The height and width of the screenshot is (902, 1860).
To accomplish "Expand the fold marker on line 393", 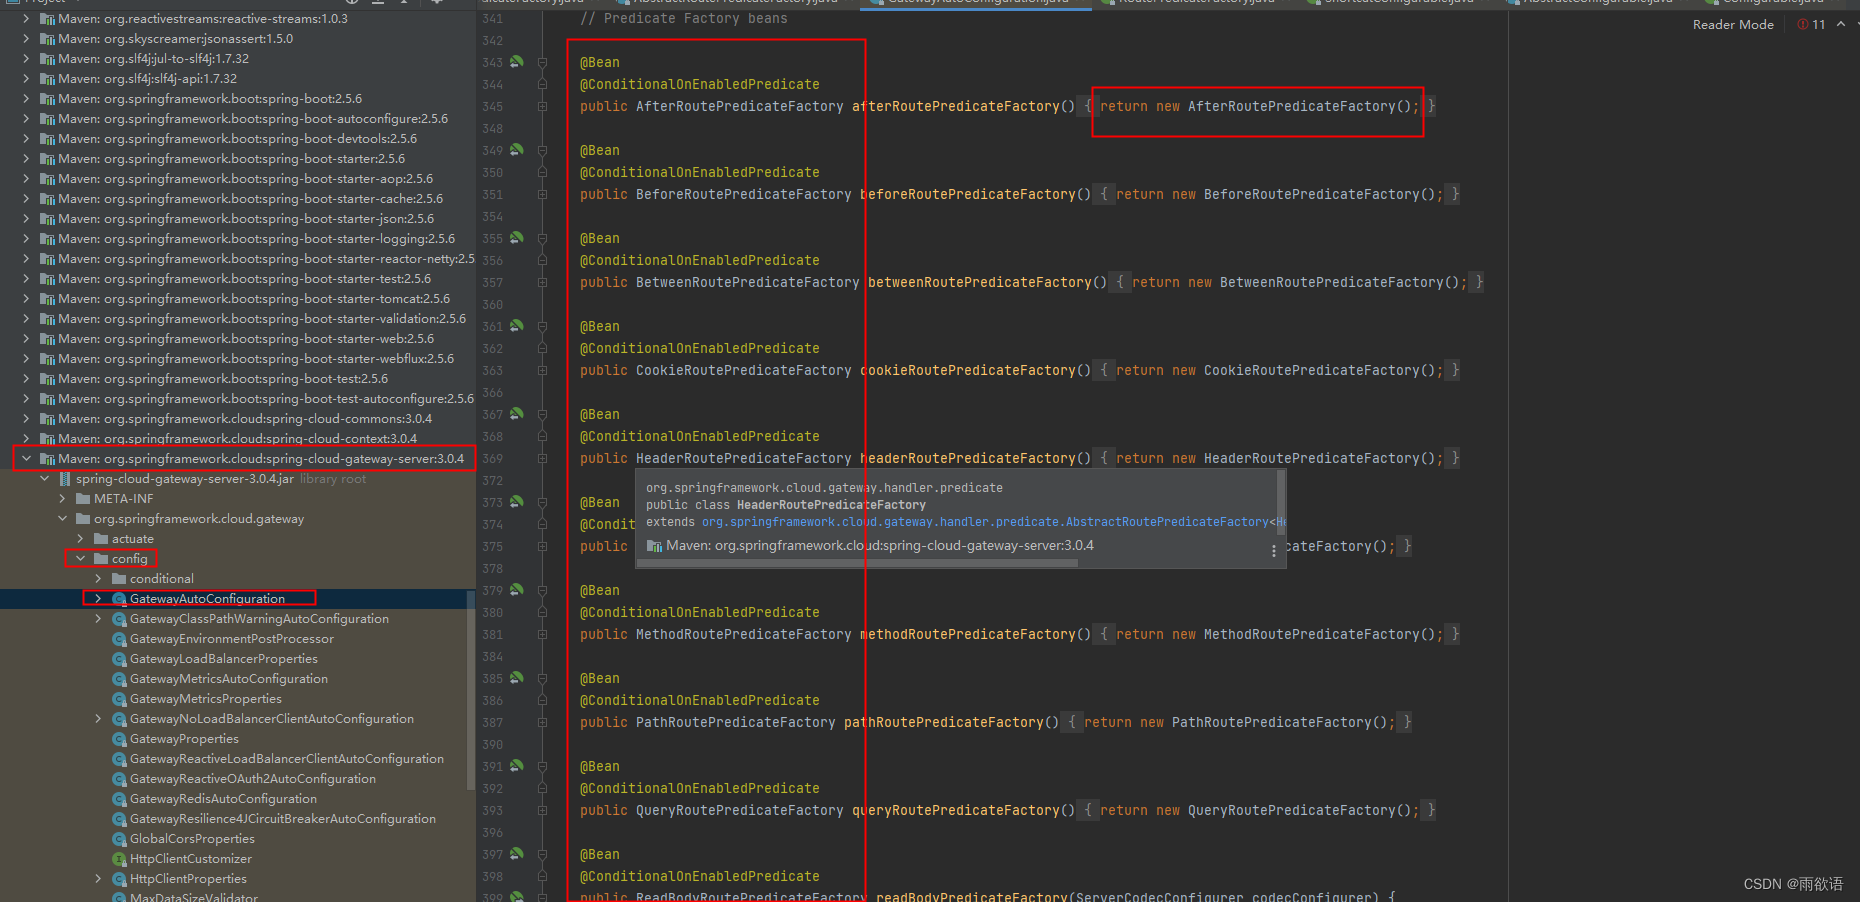I will [542, 810].
